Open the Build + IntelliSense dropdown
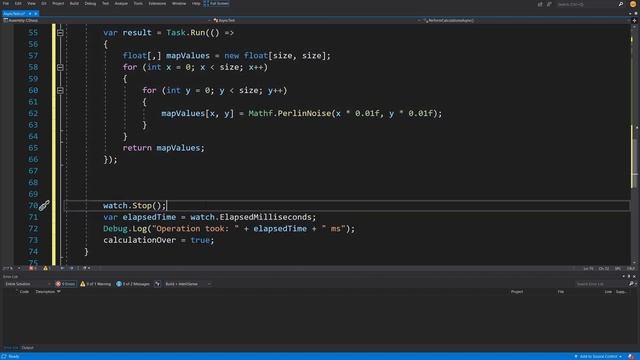640x360 pixels. pyautogui.click(x=188, y=284)
